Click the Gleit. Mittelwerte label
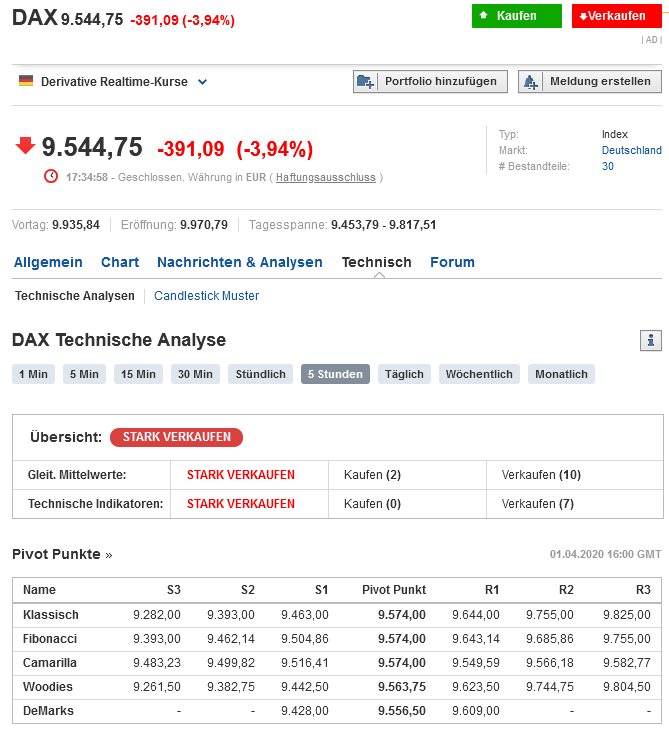Image resolution: width=669 pixels, height=742 pixels. click(77, 475)
